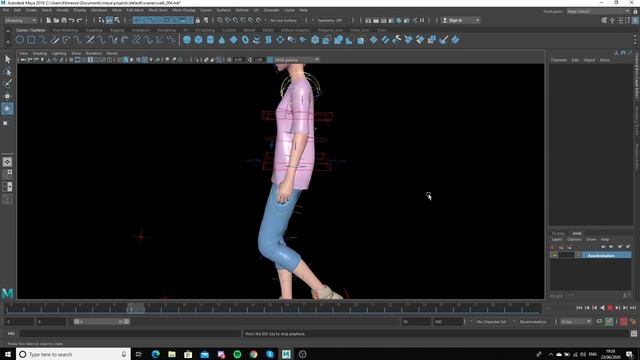Viewport: 640px width, 360px height.
Task: Open the viewport Shading menu
Action: pyautogui.click(x=40, y=53)
